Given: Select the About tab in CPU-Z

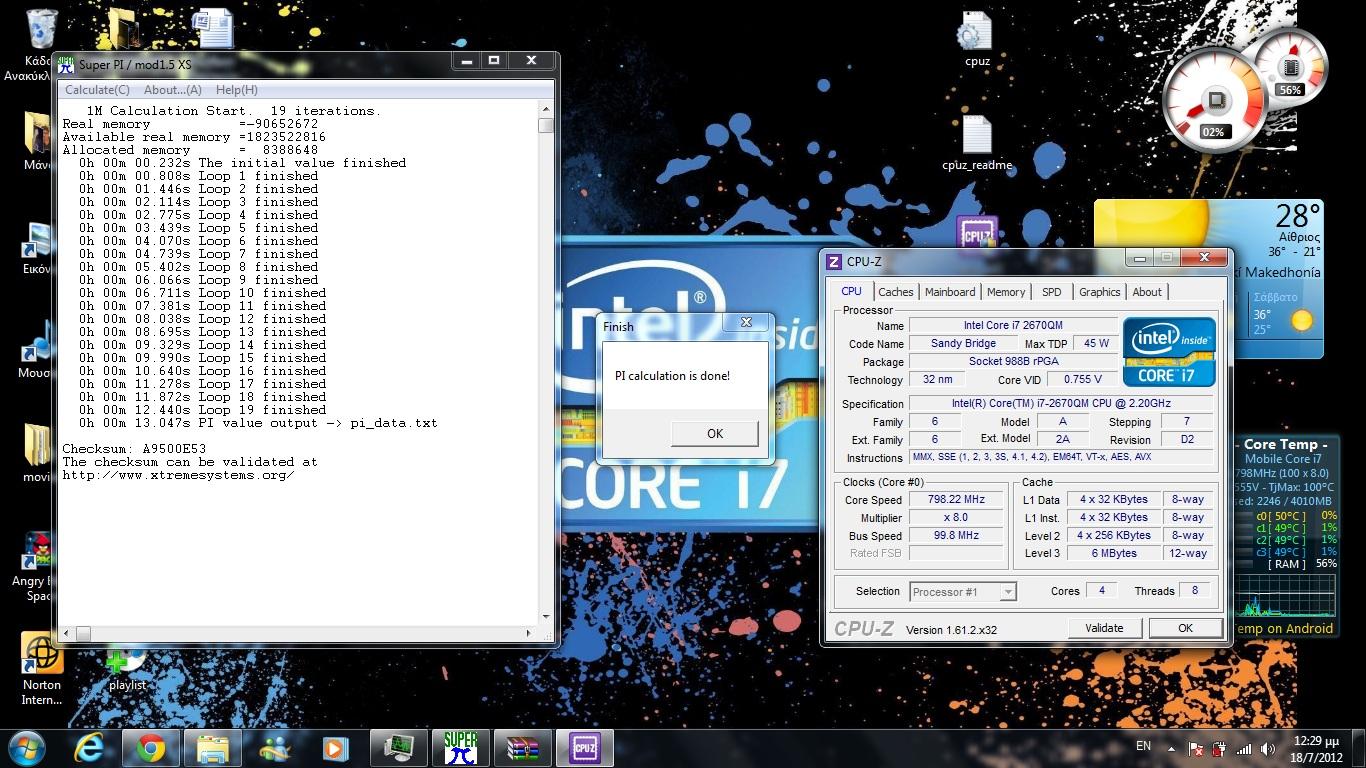Looking at the screenshot, I should click(x=1147, y=292).
